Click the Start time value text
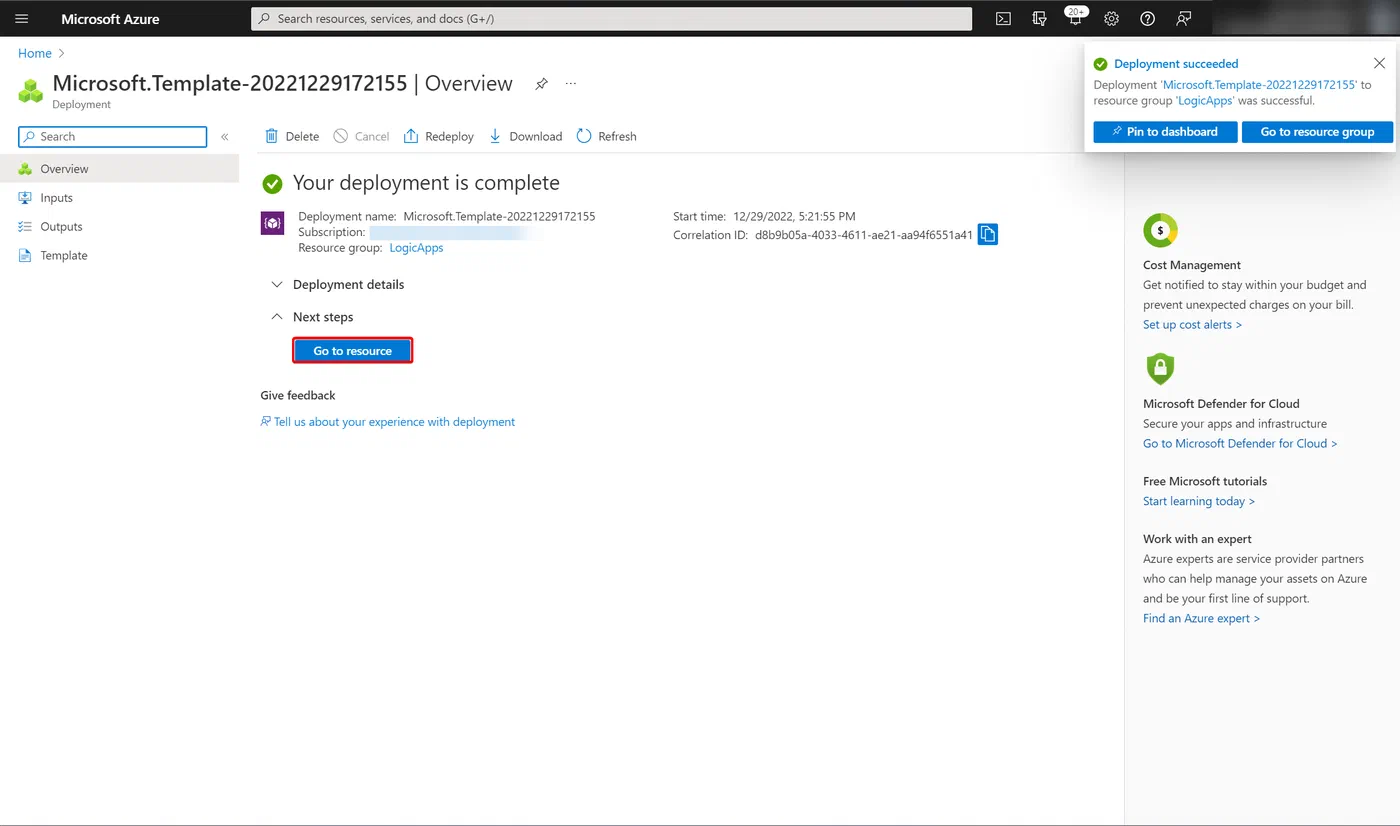 794,217
